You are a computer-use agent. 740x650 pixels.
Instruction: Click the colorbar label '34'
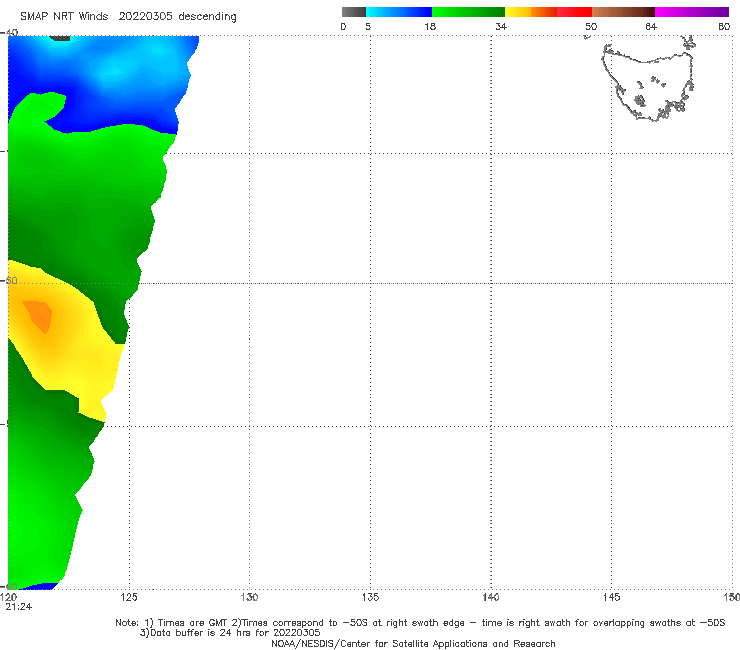pos(501,27)
